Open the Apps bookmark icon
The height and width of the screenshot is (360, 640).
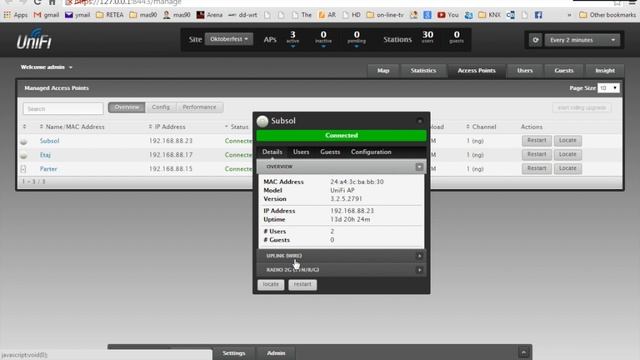[7, 15]
